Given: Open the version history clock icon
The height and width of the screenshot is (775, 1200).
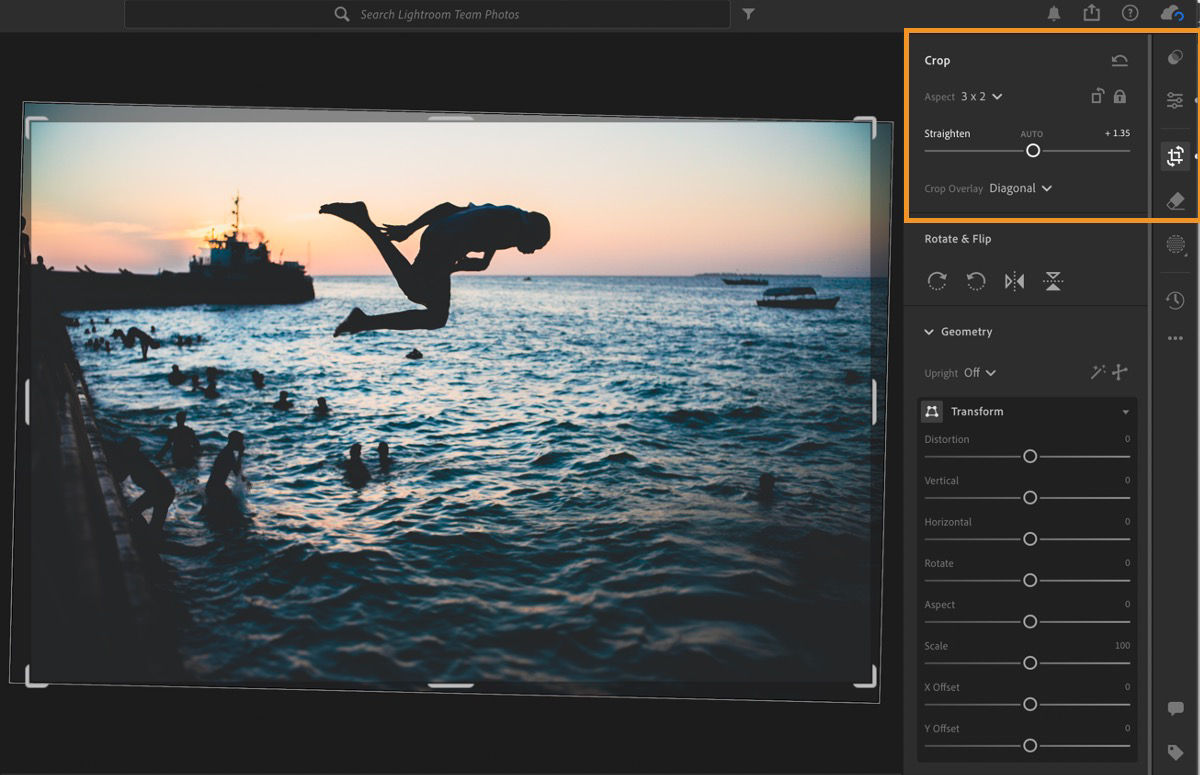Looking at the screenshot, I should tap(1175, 300).
